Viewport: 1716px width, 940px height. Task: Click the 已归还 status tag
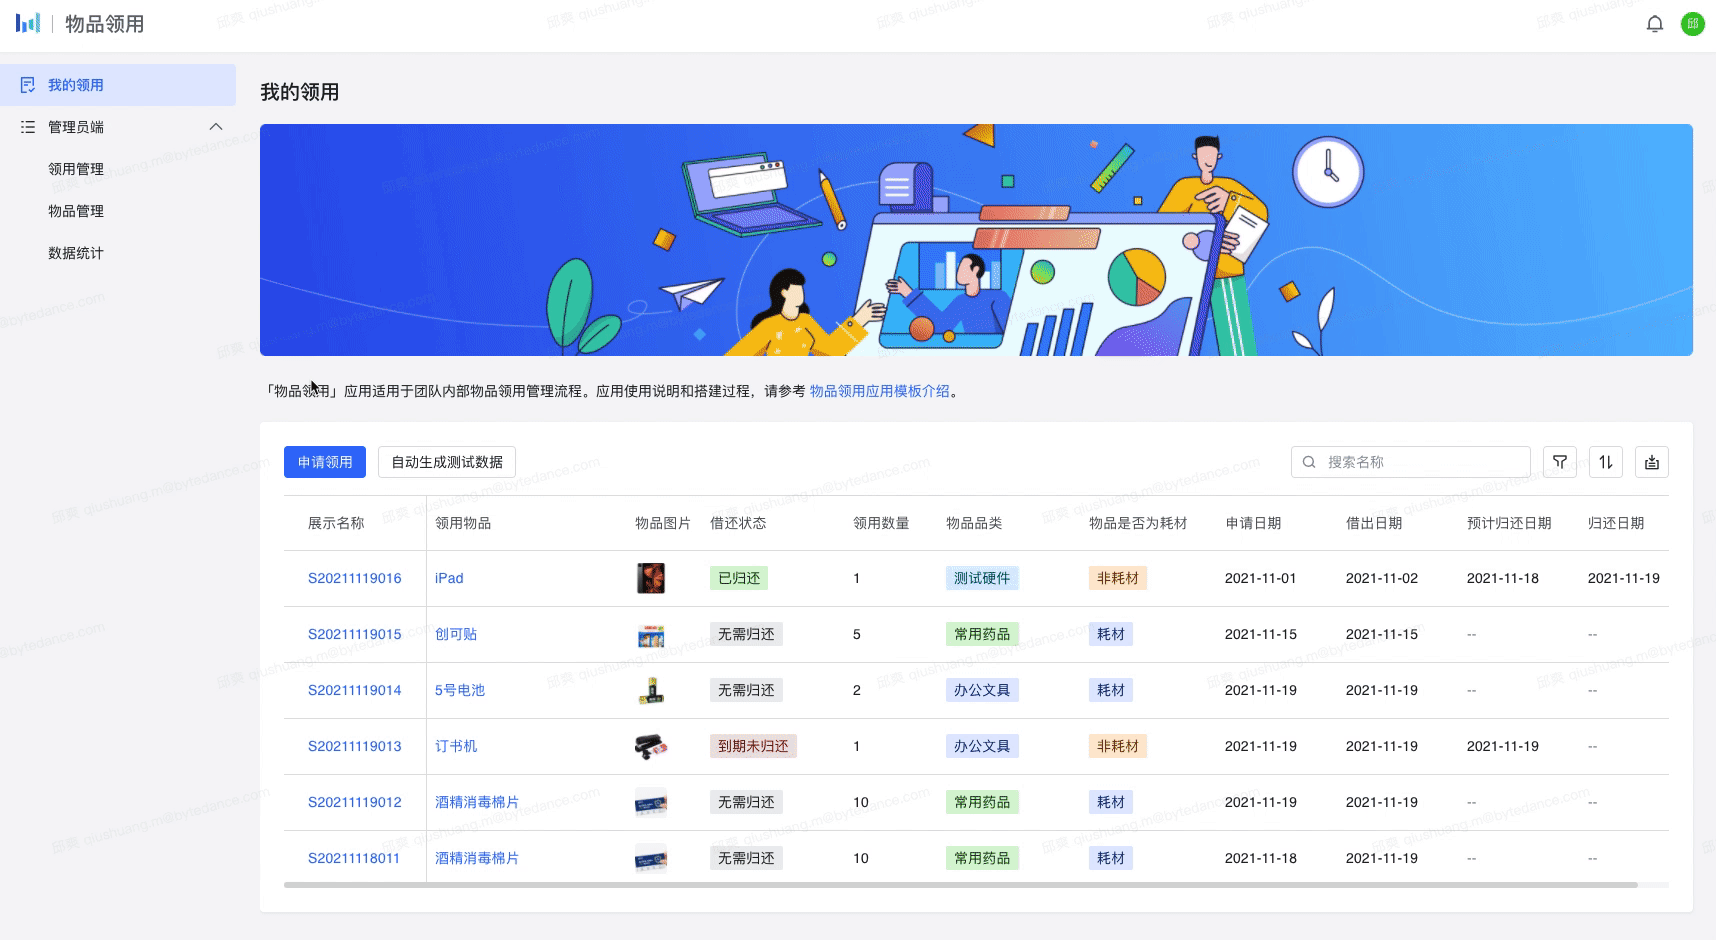click(739, 578)
